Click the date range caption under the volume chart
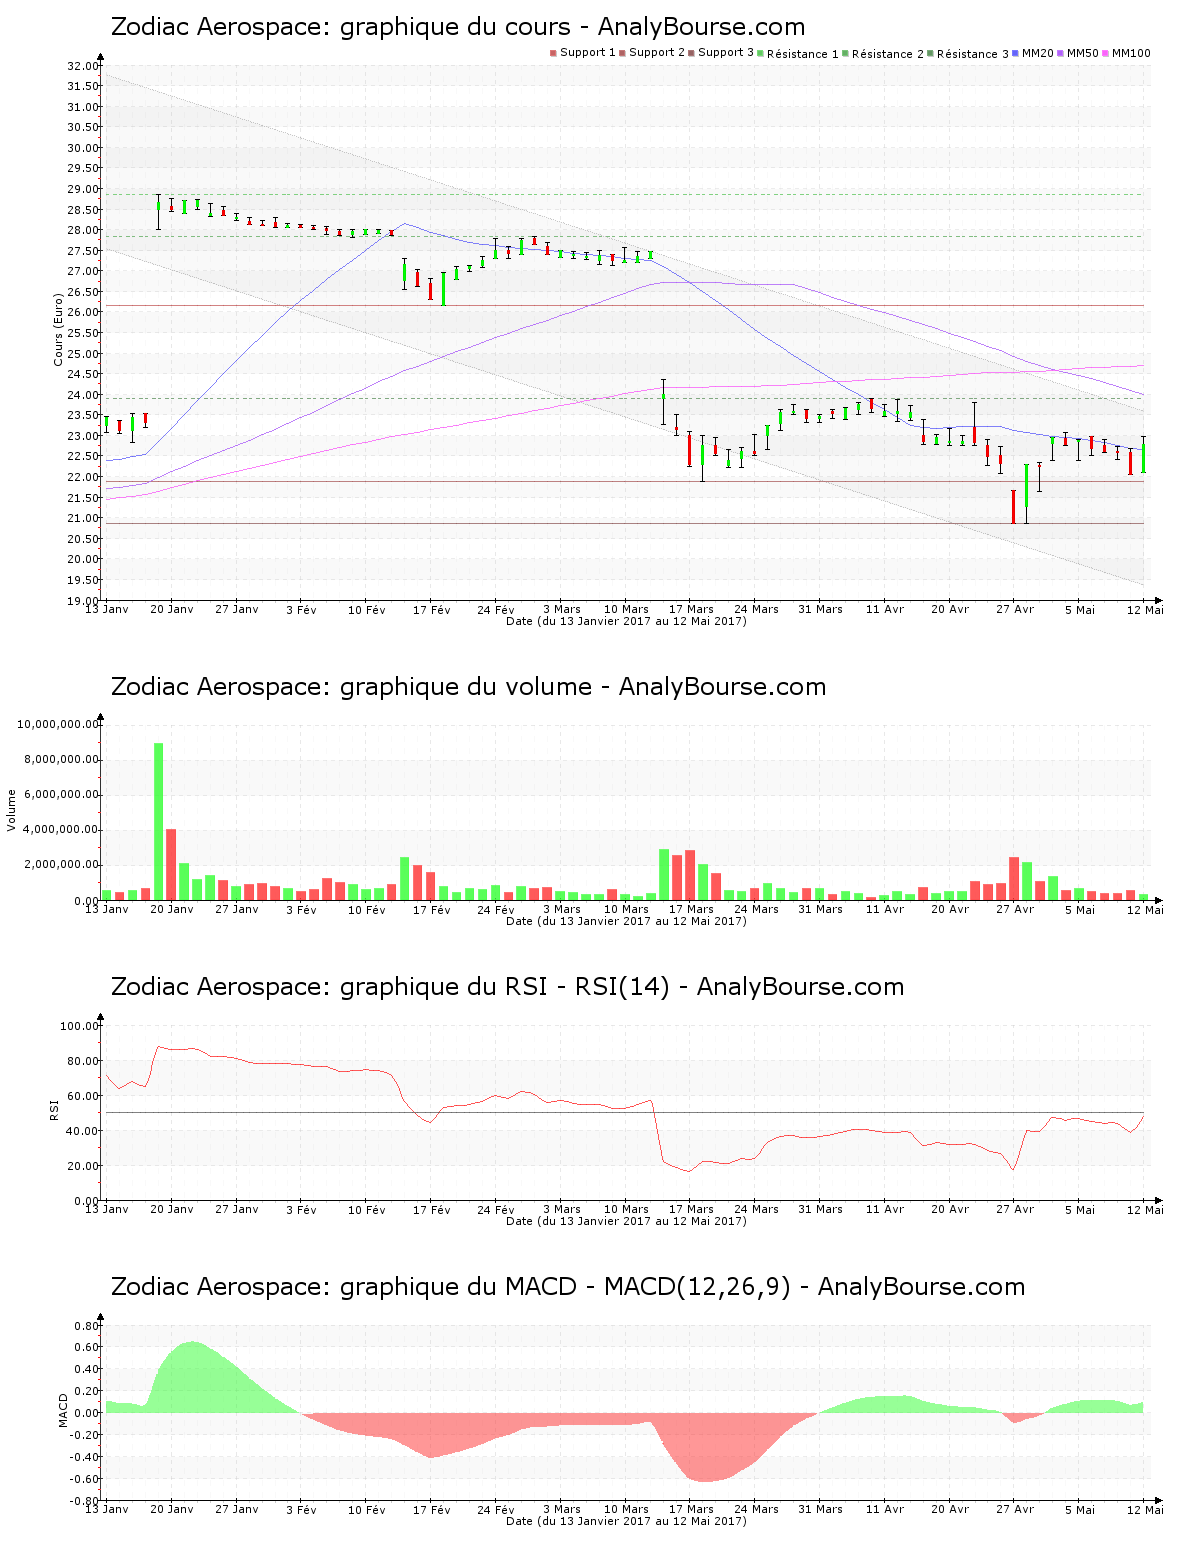 (626, 921)
